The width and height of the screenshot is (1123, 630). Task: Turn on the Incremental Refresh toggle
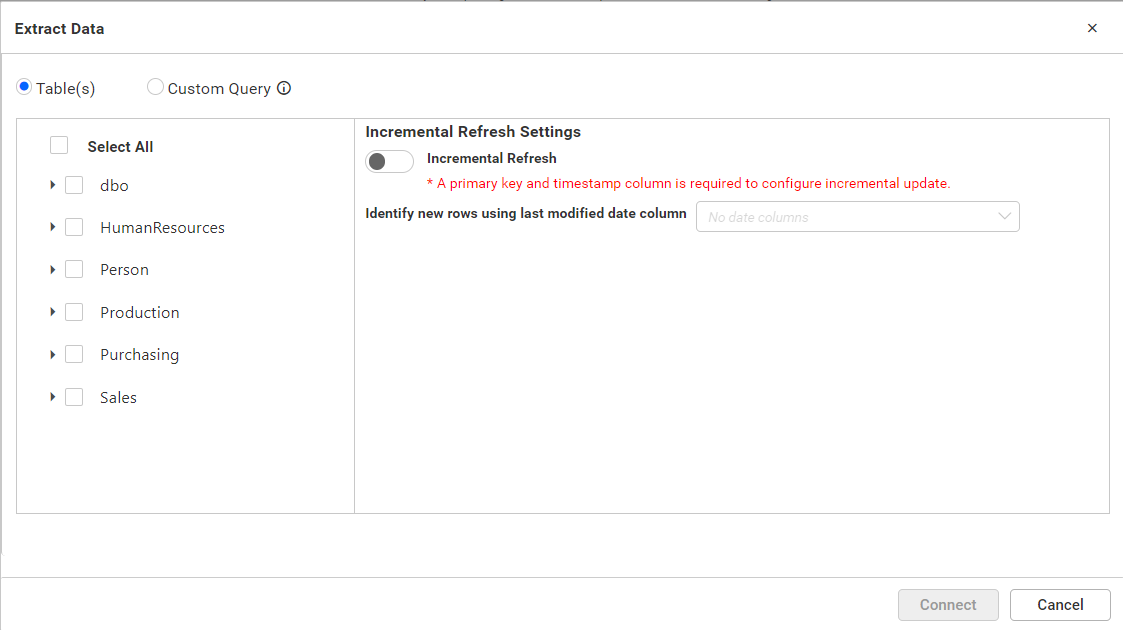pos(389,162)
